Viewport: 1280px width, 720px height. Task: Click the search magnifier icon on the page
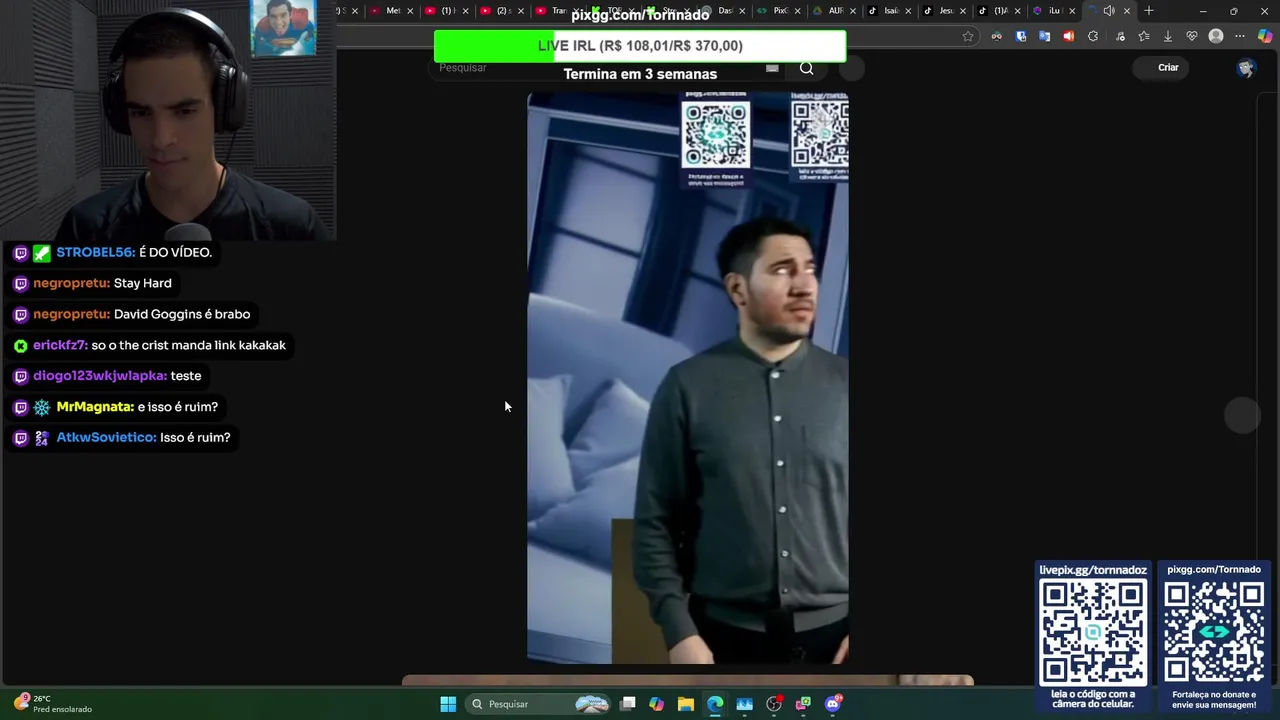tap(806, 68)
